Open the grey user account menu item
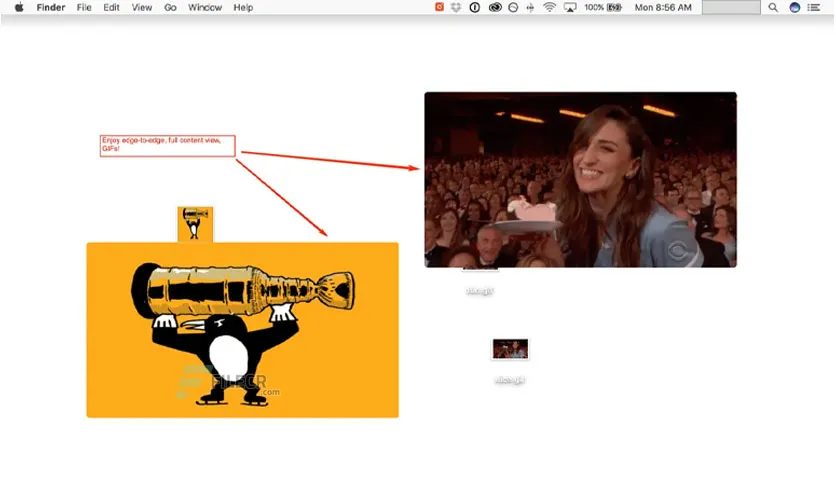The width and height of the screenshot is (836, 484). coord(731,7)
